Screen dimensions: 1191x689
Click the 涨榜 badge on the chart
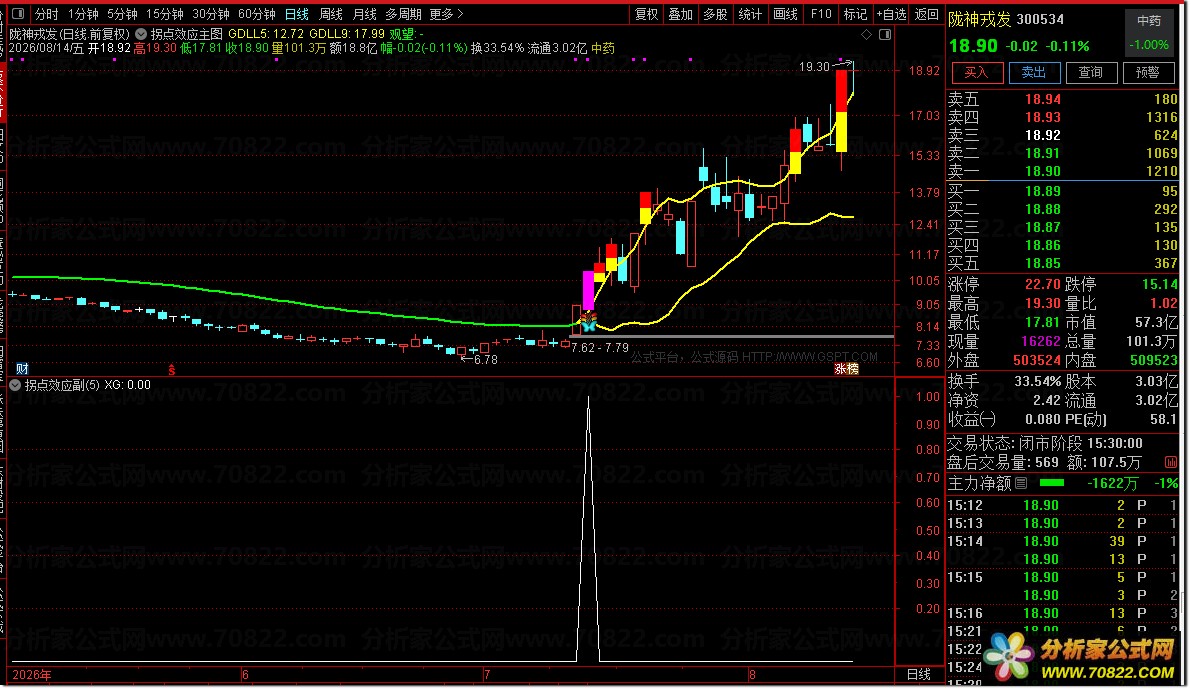tap(846, 369)
